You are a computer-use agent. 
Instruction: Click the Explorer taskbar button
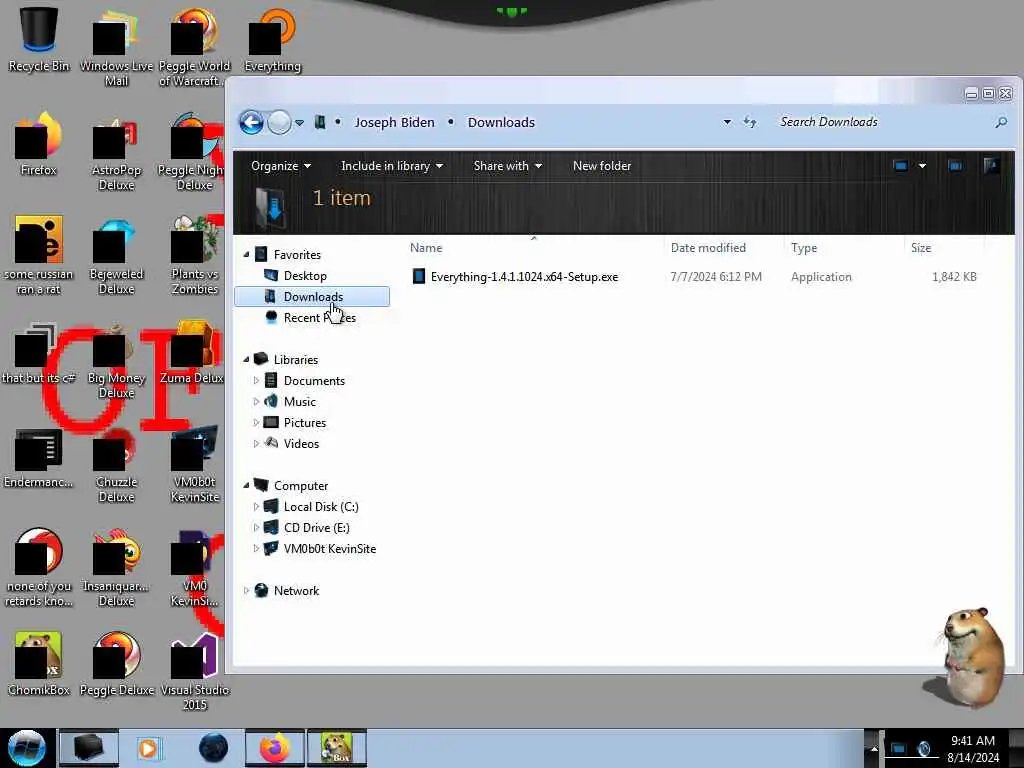pos(88,748)
